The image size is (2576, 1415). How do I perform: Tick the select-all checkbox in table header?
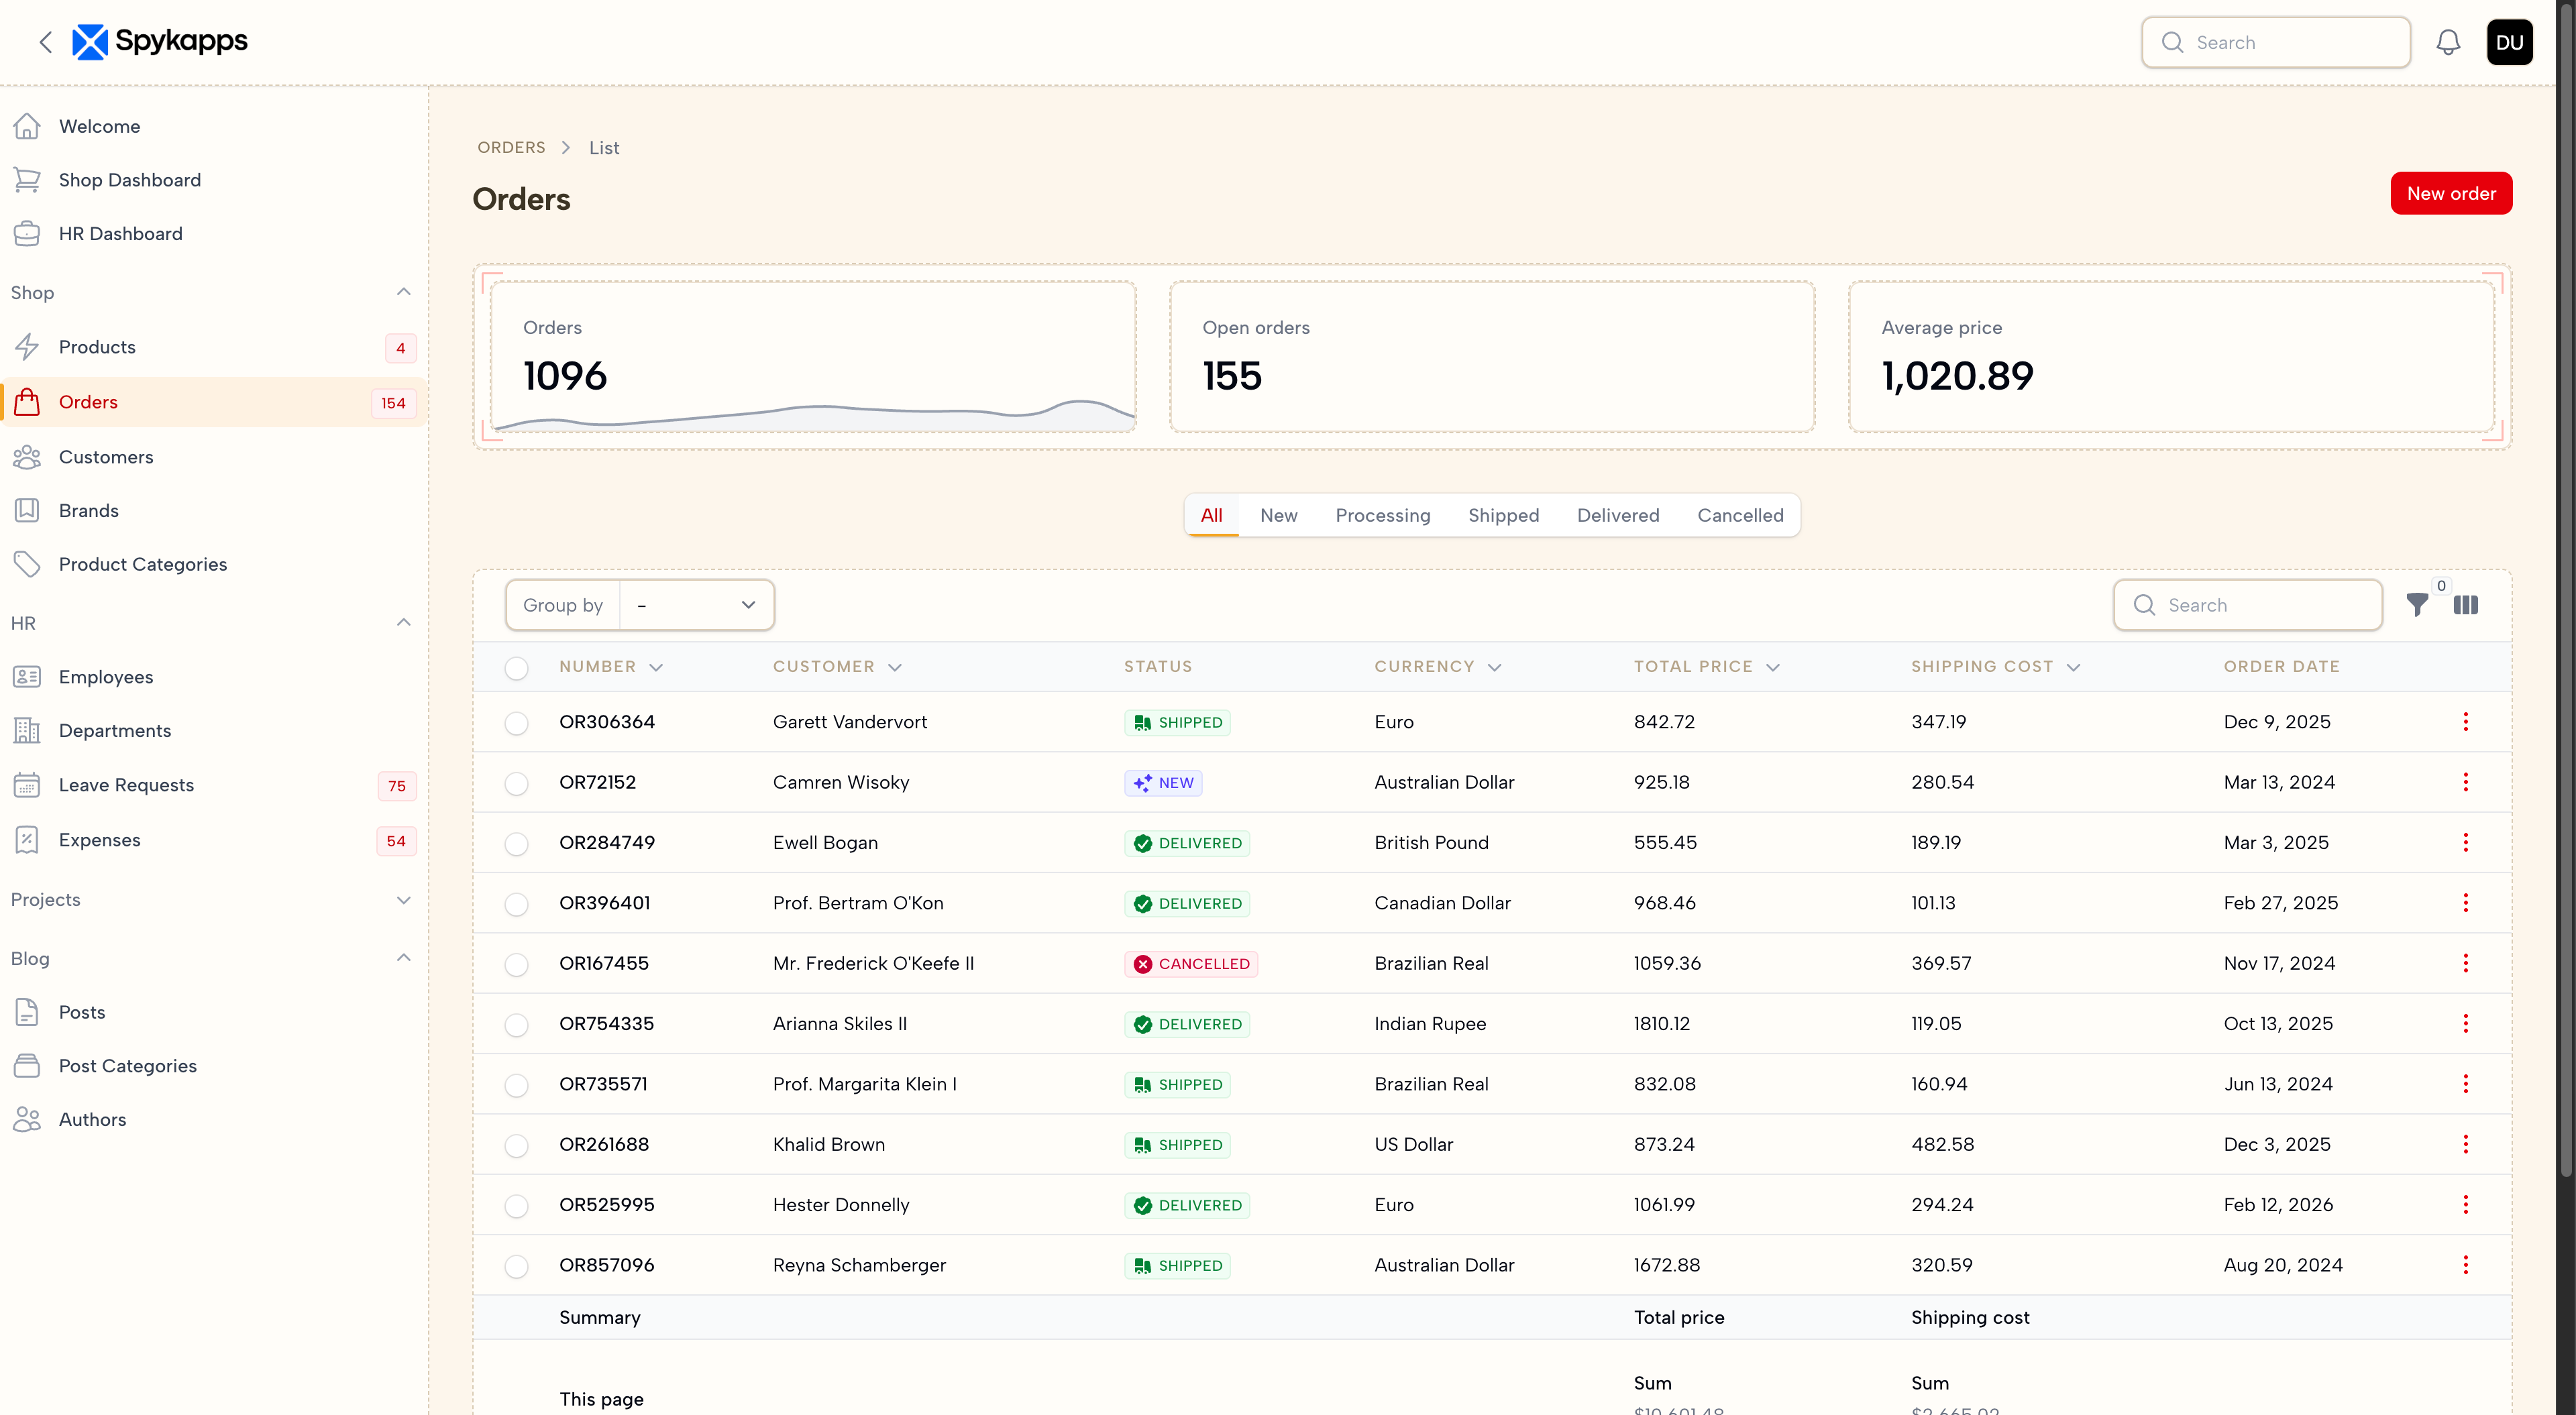(516, 667)
